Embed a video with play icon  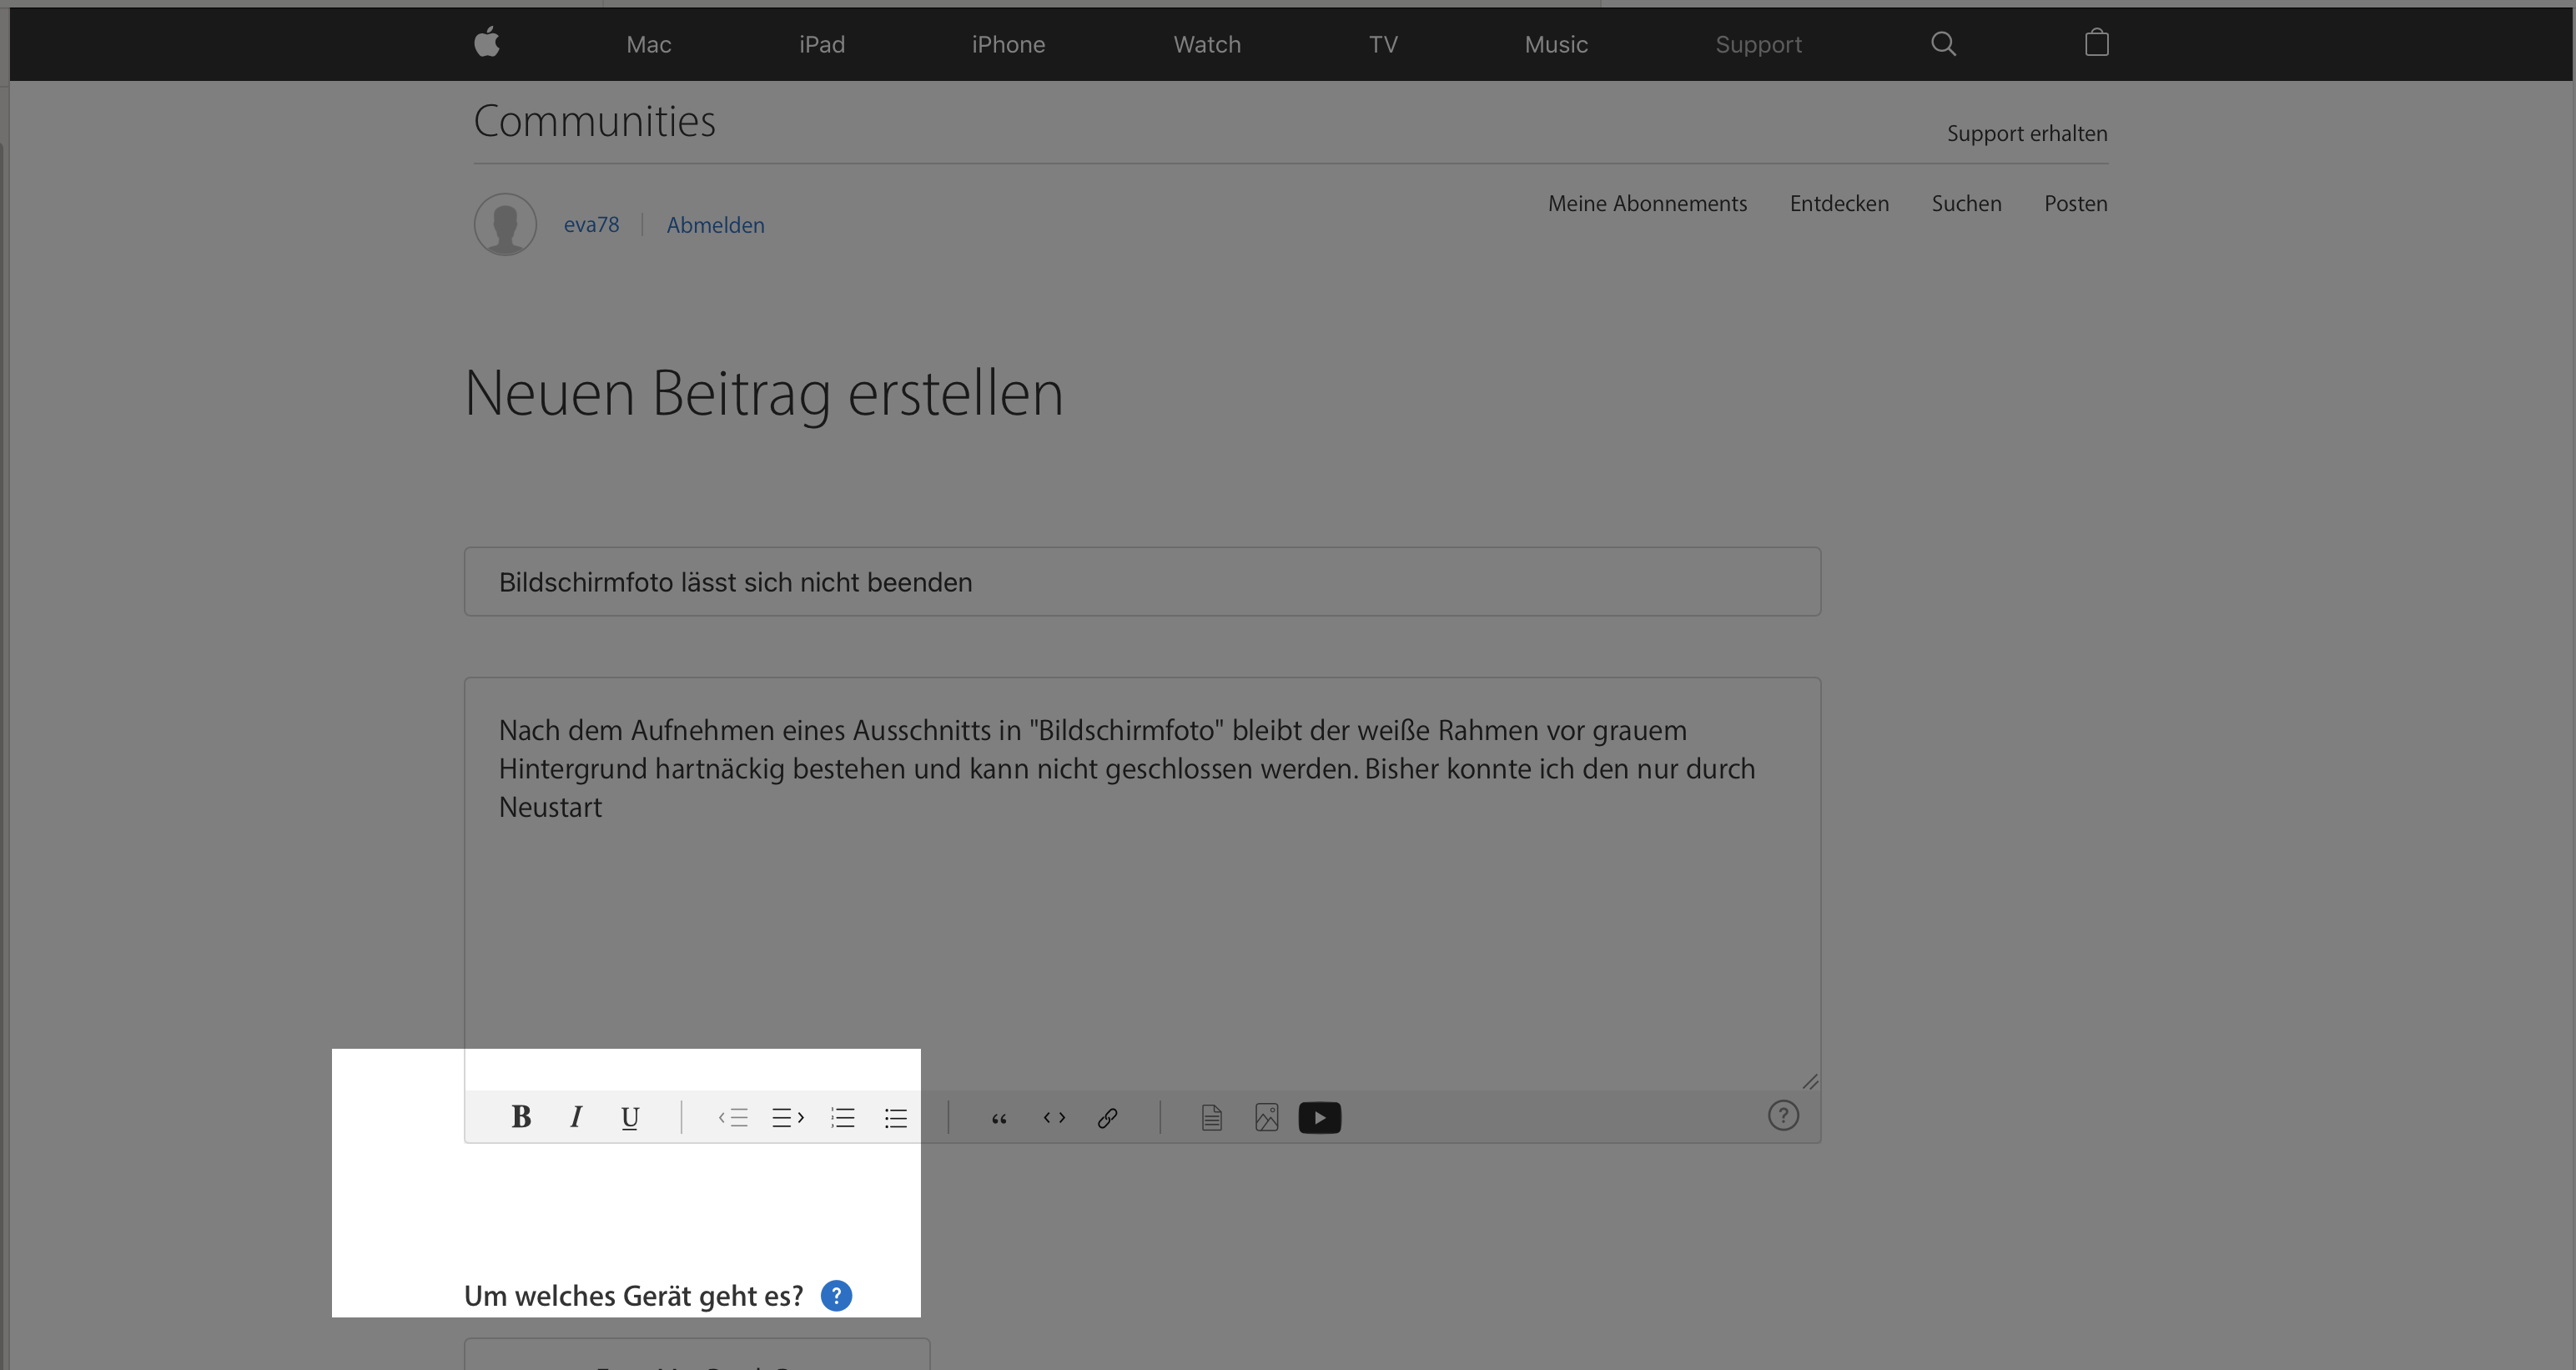pos(1320,1117)
